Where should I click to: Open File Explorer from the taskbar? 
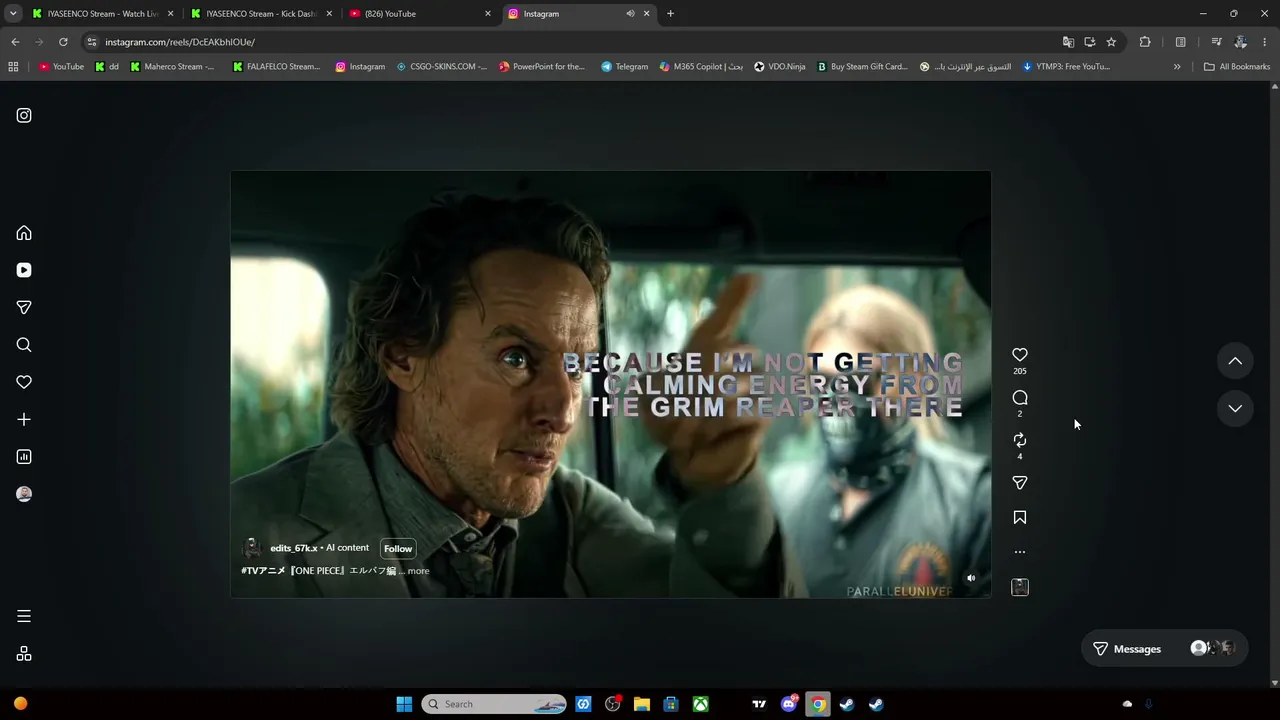[x=642, y=704]
